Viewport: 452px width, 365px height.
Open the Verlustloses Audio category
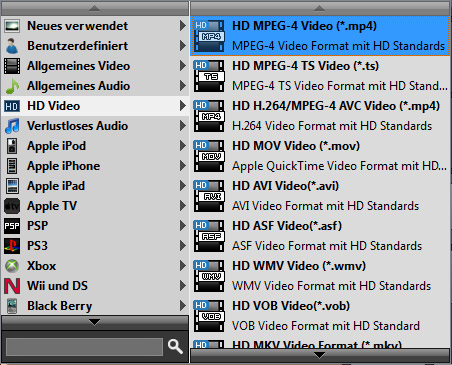[x=95, y=126]
